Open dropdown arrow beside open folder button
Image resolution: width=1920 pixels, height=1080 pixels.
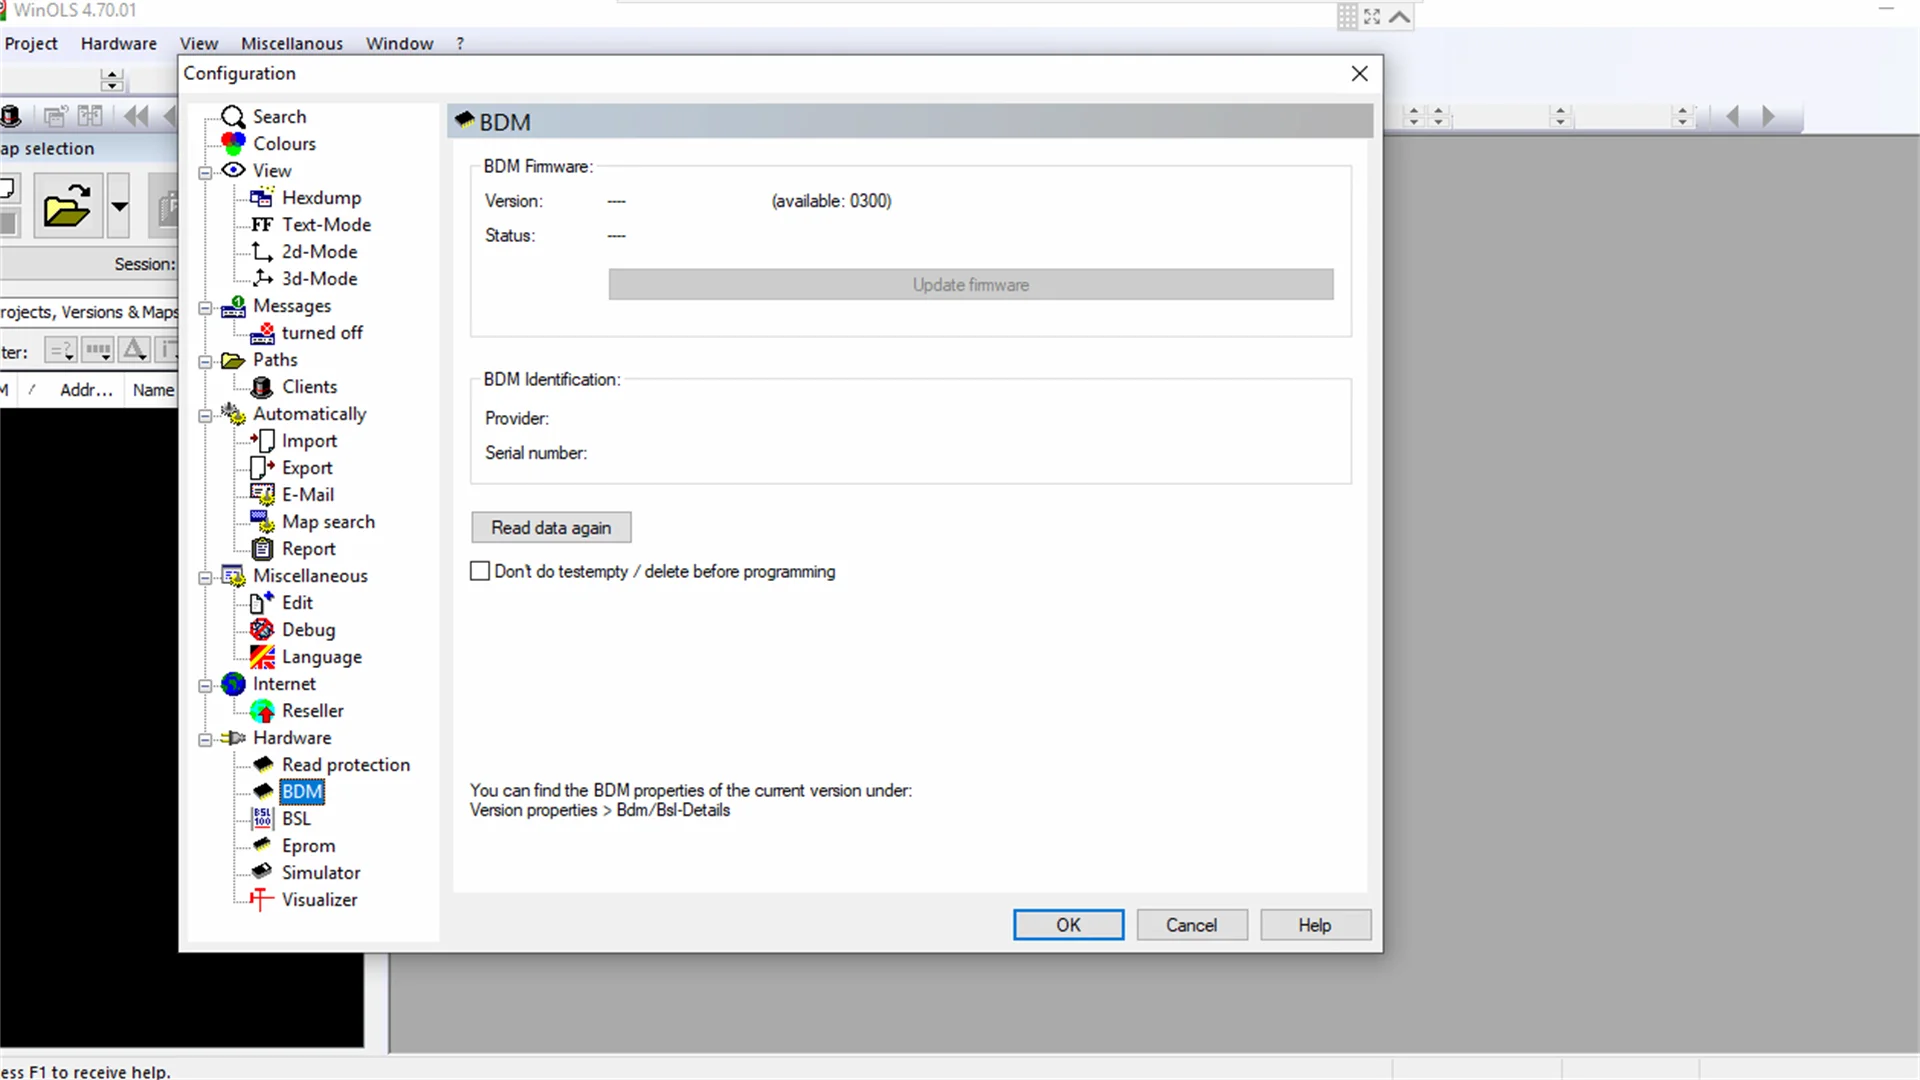[x=119, y=207]
